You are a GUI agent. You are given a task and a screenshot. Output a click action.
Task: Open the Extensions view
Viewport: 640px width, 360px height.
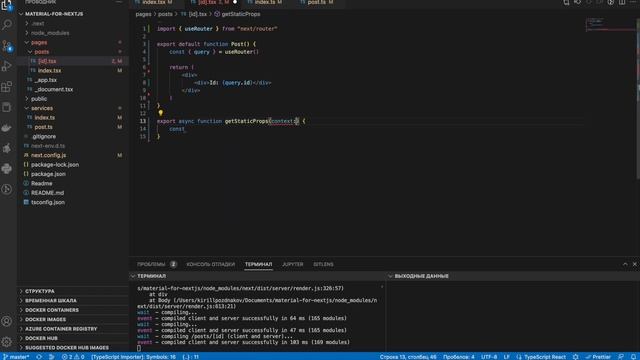tap(7, 87)
